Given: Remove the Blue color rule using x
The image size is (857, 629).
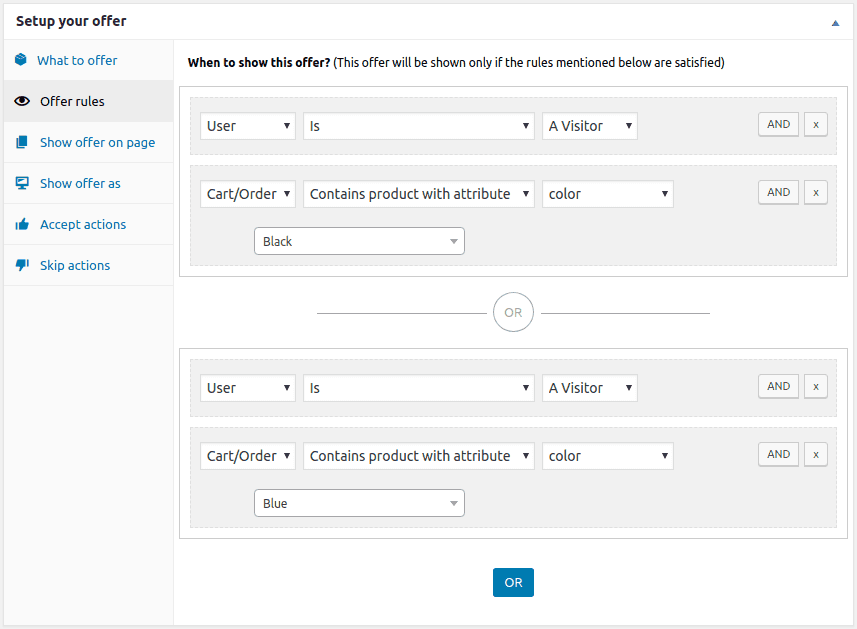Looking at the screenshot, I should (815, 455).
